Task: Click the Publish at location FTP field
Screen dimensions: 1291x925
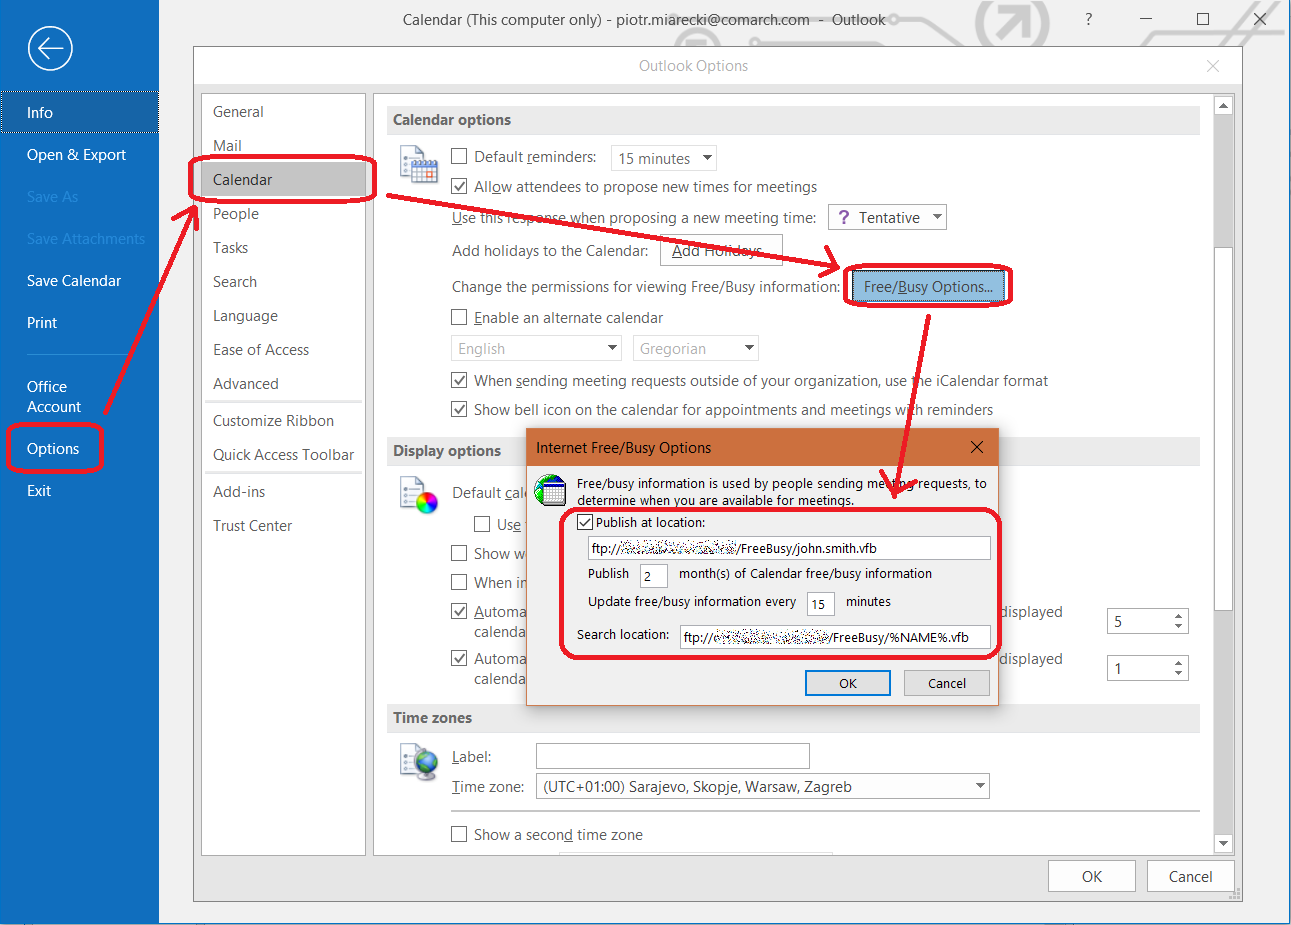Action: [789, 548]
